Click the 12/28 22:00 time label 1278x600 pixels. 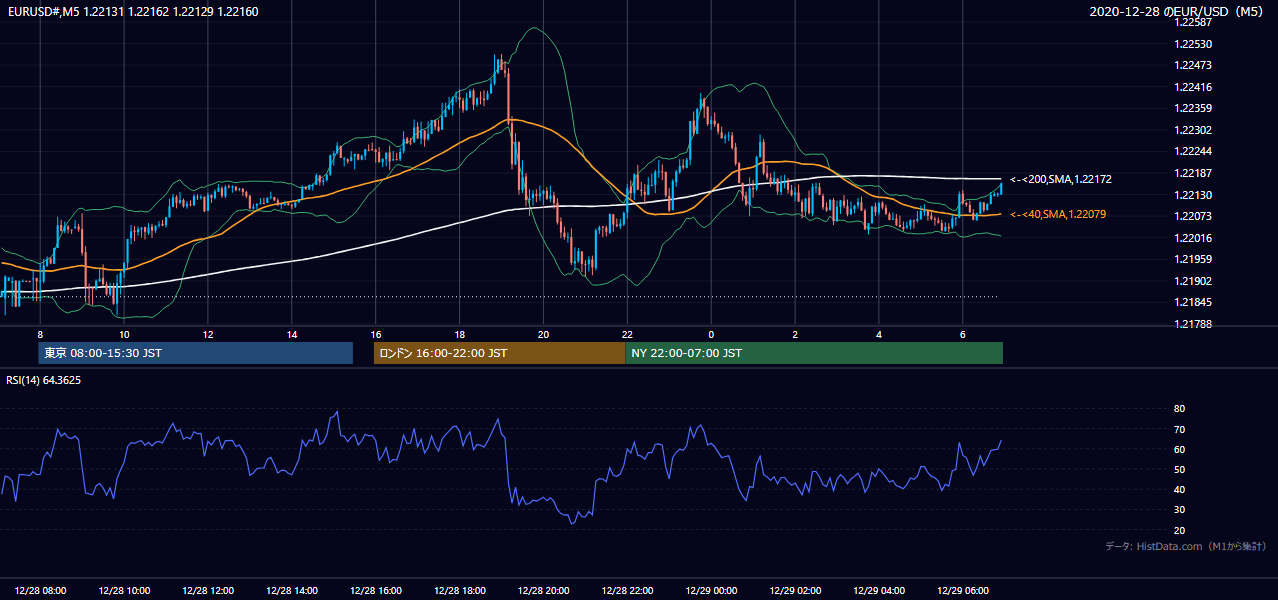[628, 591]
